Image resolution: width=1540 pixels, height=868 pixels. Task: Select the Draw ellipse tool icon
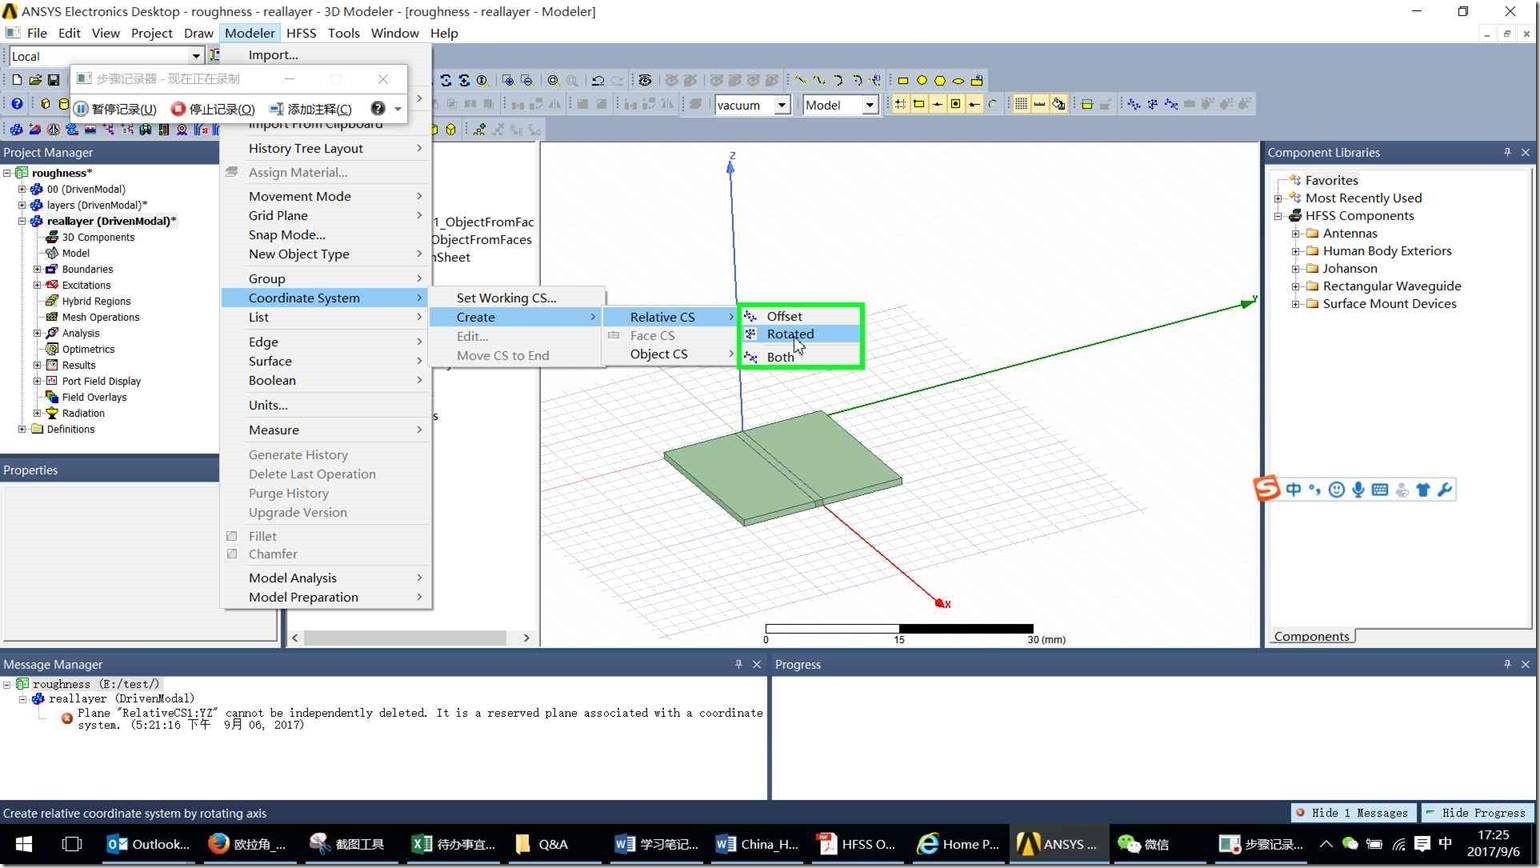(x=959, y=80)
